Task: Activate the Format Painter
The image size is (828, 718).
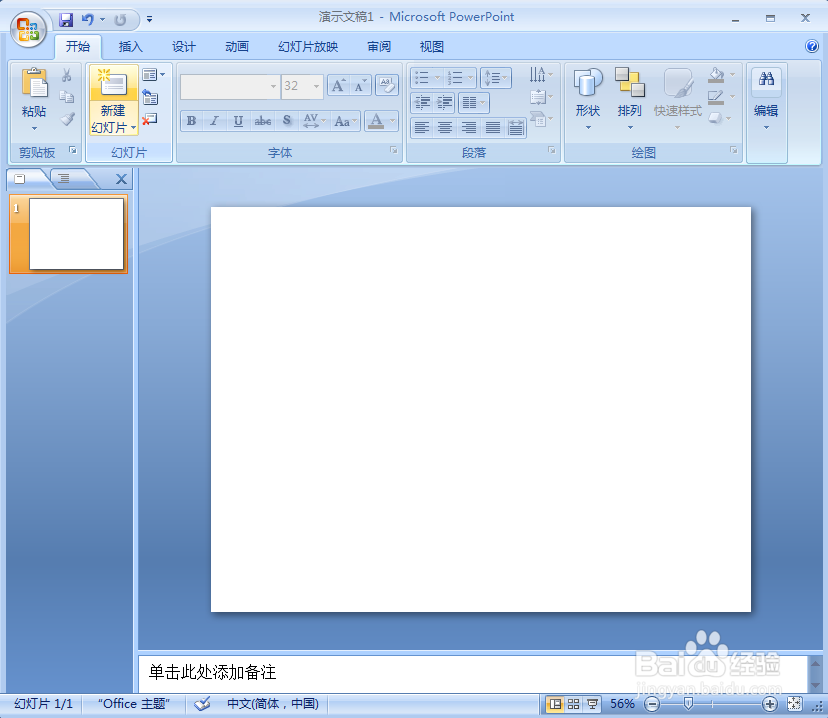Action: click(67, 119)
